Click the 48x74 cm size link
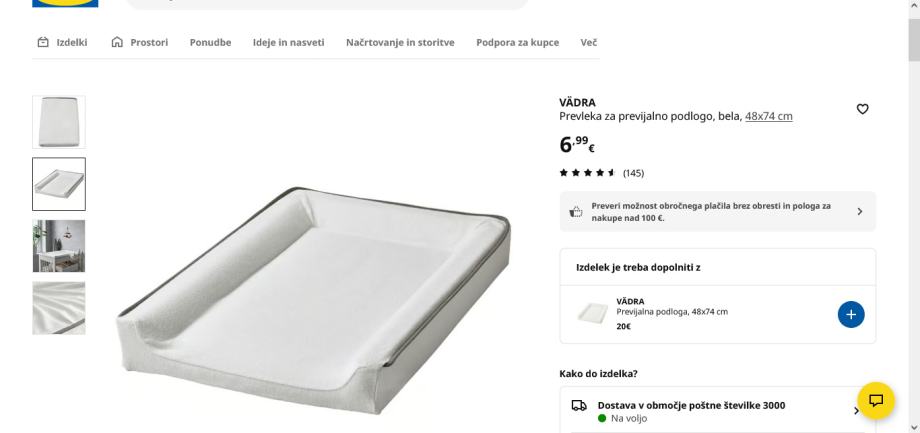This screenshot has height=433, width=920. pos(769,116)
